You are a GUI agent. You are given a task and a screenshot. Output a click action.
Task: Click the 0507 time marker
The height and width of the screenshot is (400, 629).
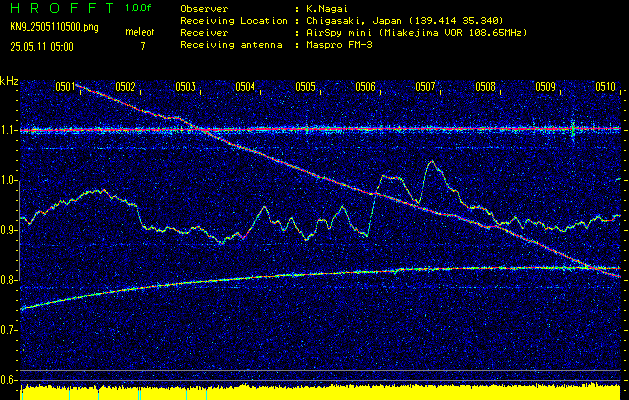[x=425, y=86]
